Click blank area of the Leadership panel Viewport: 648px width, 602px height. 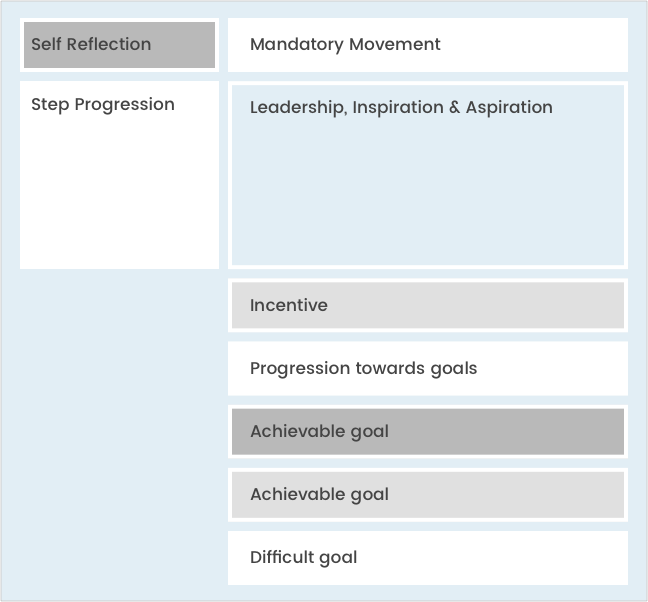pyautogui.click(x=428, y=190)
